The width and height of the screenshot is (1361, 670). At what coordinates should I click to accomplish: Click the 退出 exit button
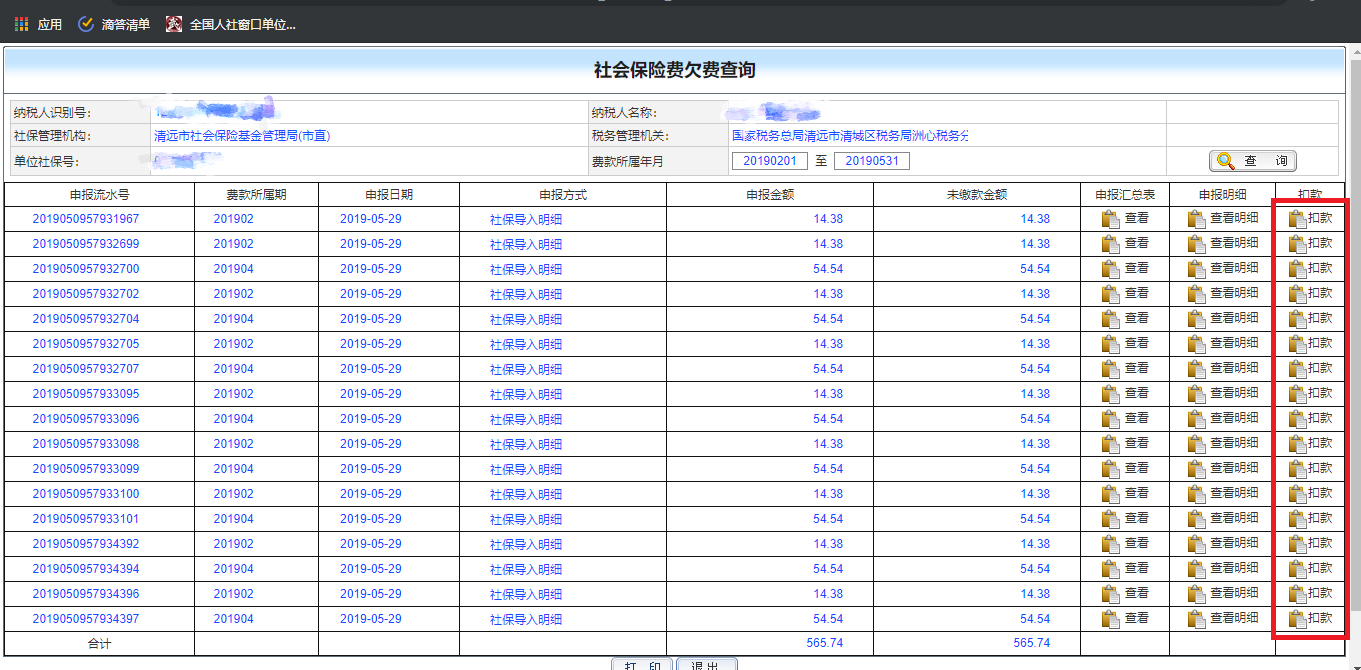(x=706, y=664)
